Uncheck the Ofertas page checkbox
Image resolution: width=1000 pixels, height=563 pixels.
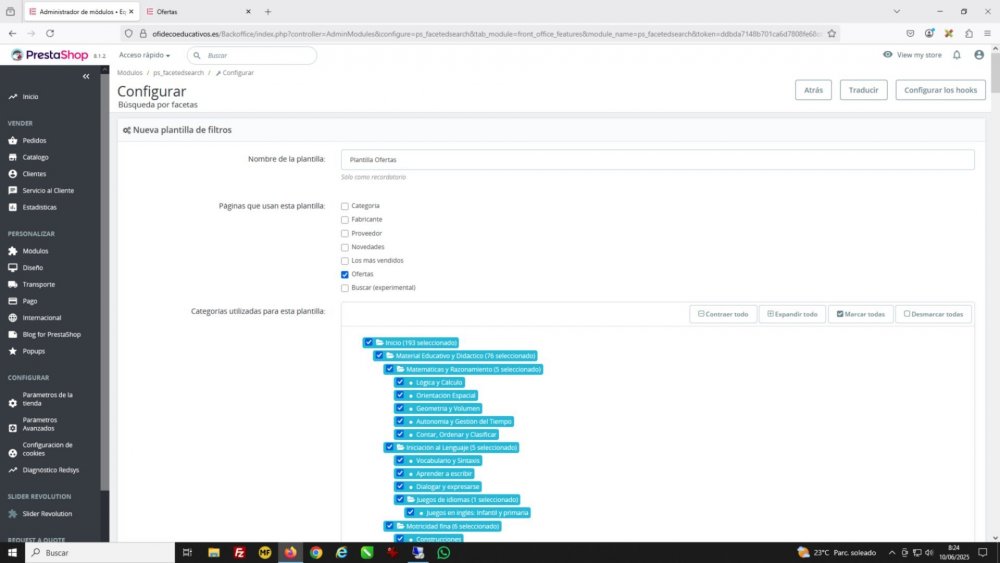click(344, 274)
